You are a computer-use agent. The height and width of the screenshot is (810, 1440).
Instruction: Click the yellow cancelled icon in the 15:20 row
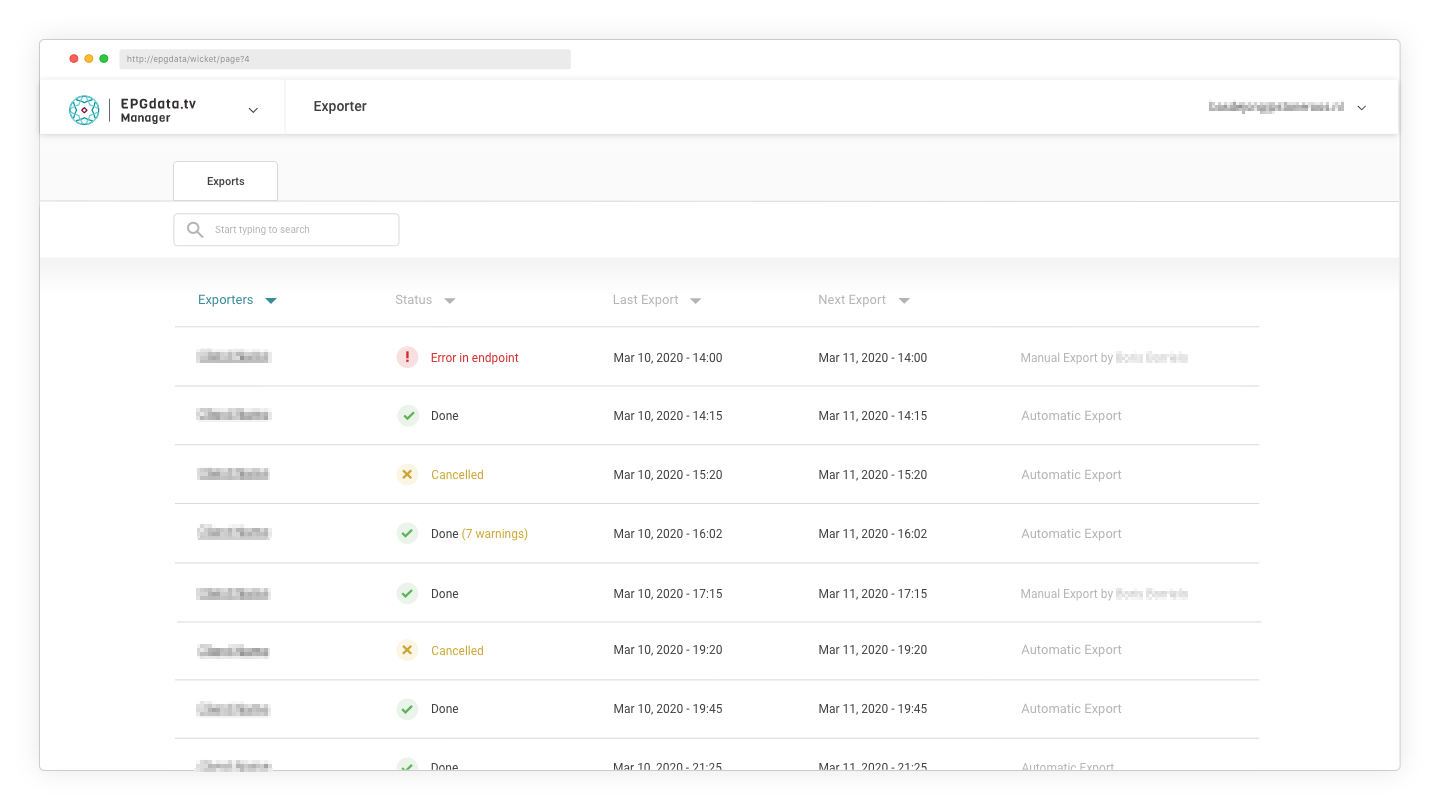click(407, 474)
